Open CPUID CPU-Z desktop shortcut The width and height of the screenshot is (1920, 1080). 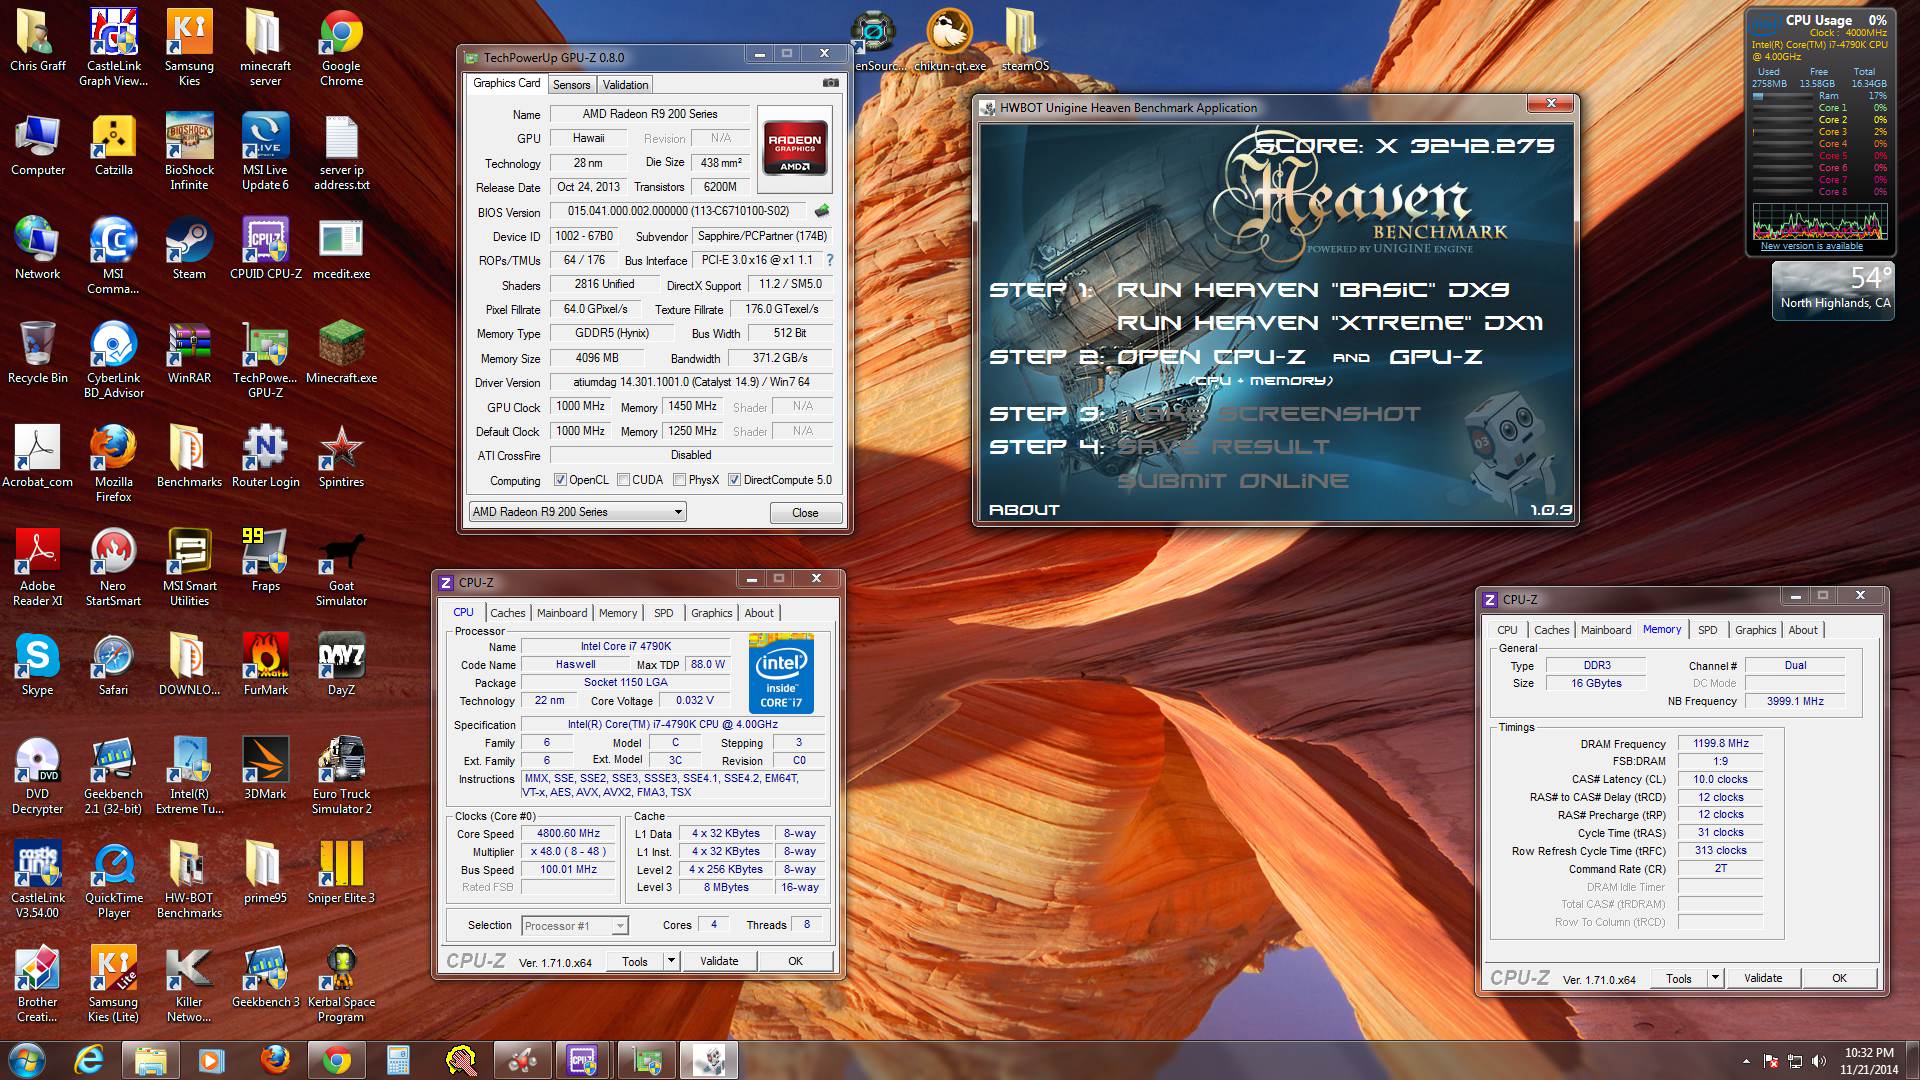265,249
